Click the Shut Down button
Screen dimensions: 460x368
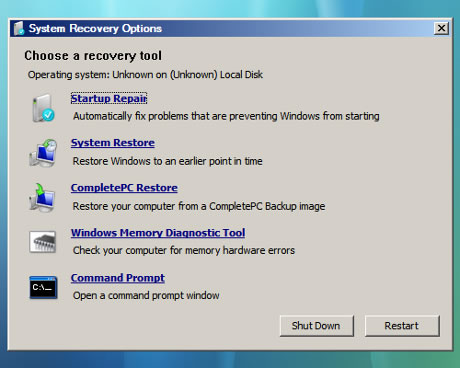point(316,326)
